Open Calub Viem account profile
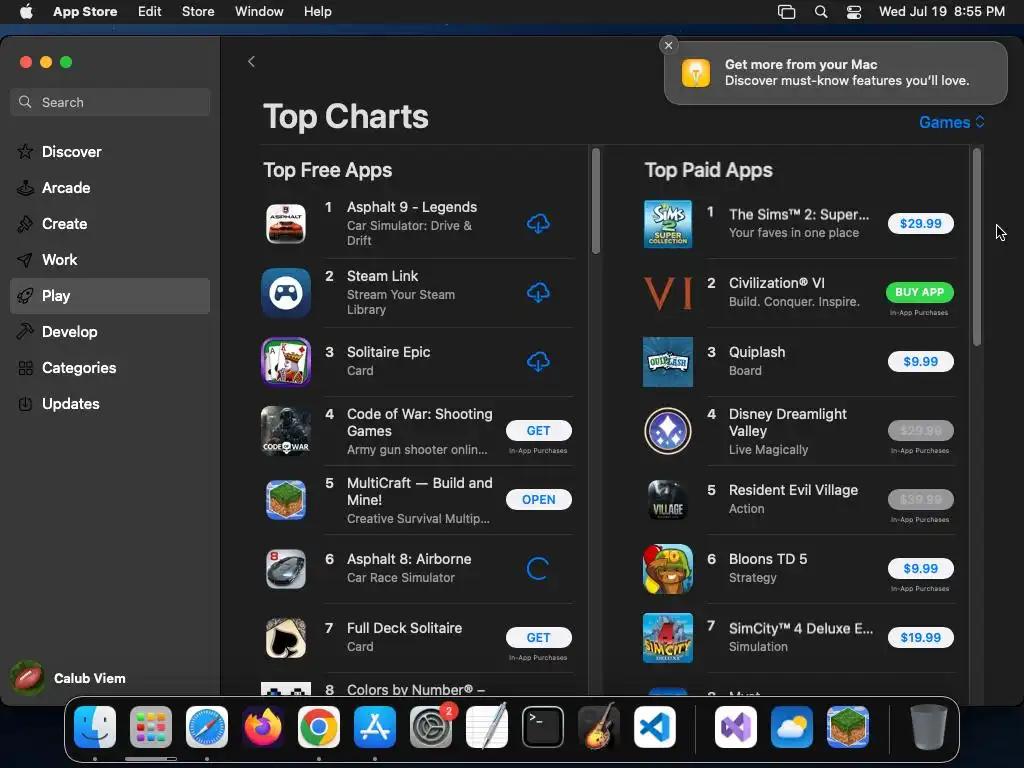The image size is (1024, 768). point(69,678)
